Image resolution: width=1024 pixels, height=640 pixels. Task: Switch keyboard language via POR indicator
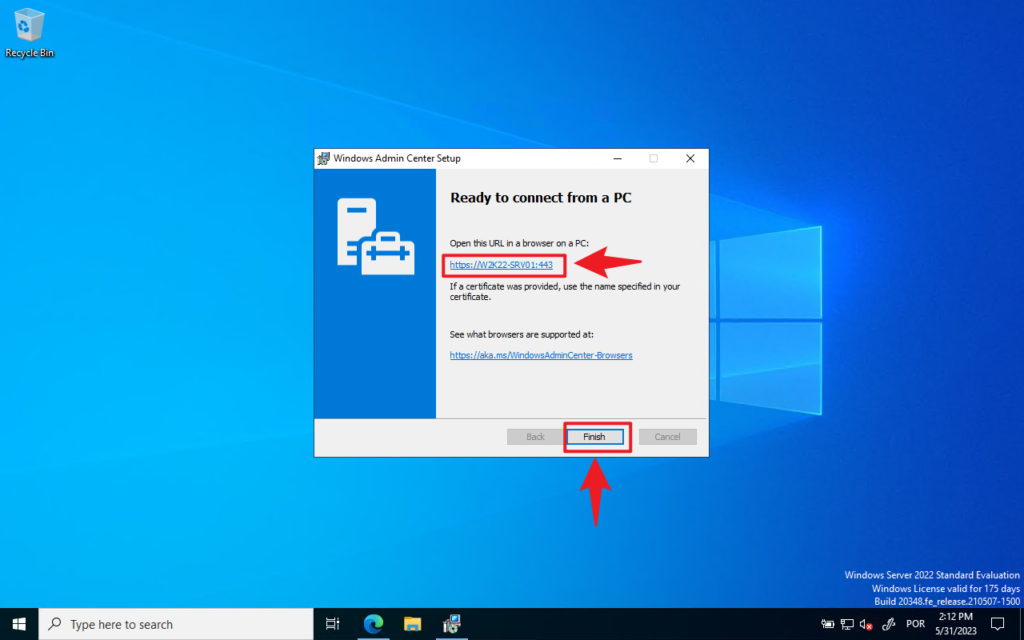click(x=915, y=623)
